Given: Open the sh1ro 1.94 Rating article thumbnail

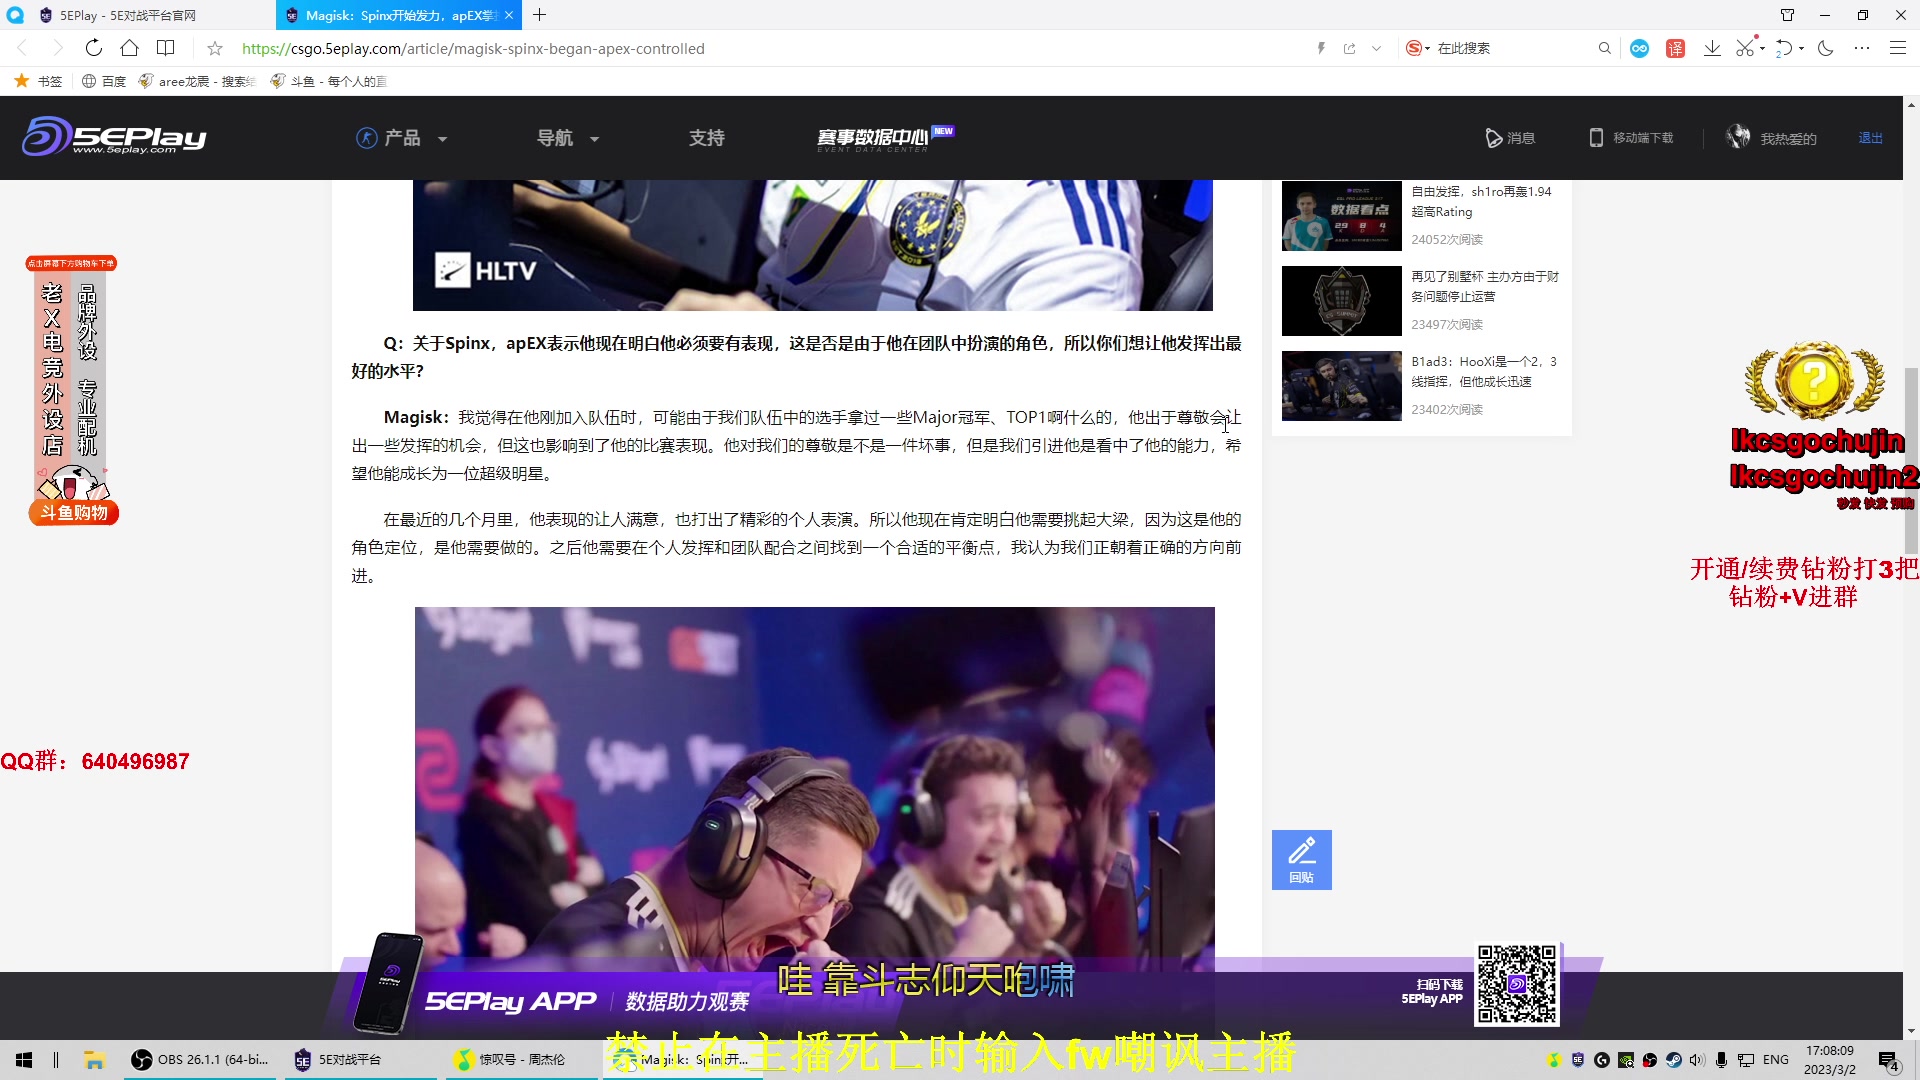Looking at the screenshot, I should (1341, 216).
